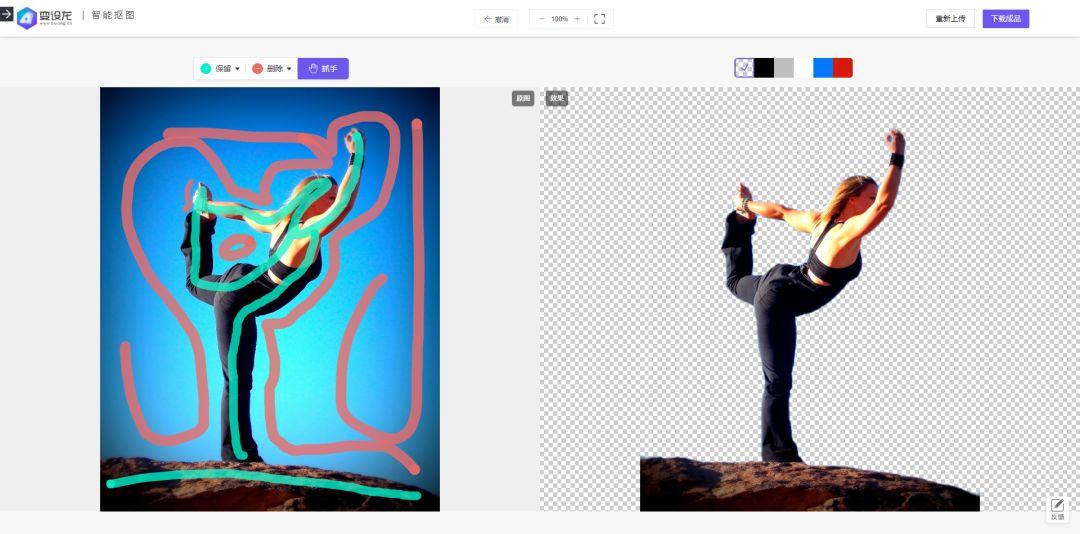Toggle fullscreen view icon

pos(599,19)
